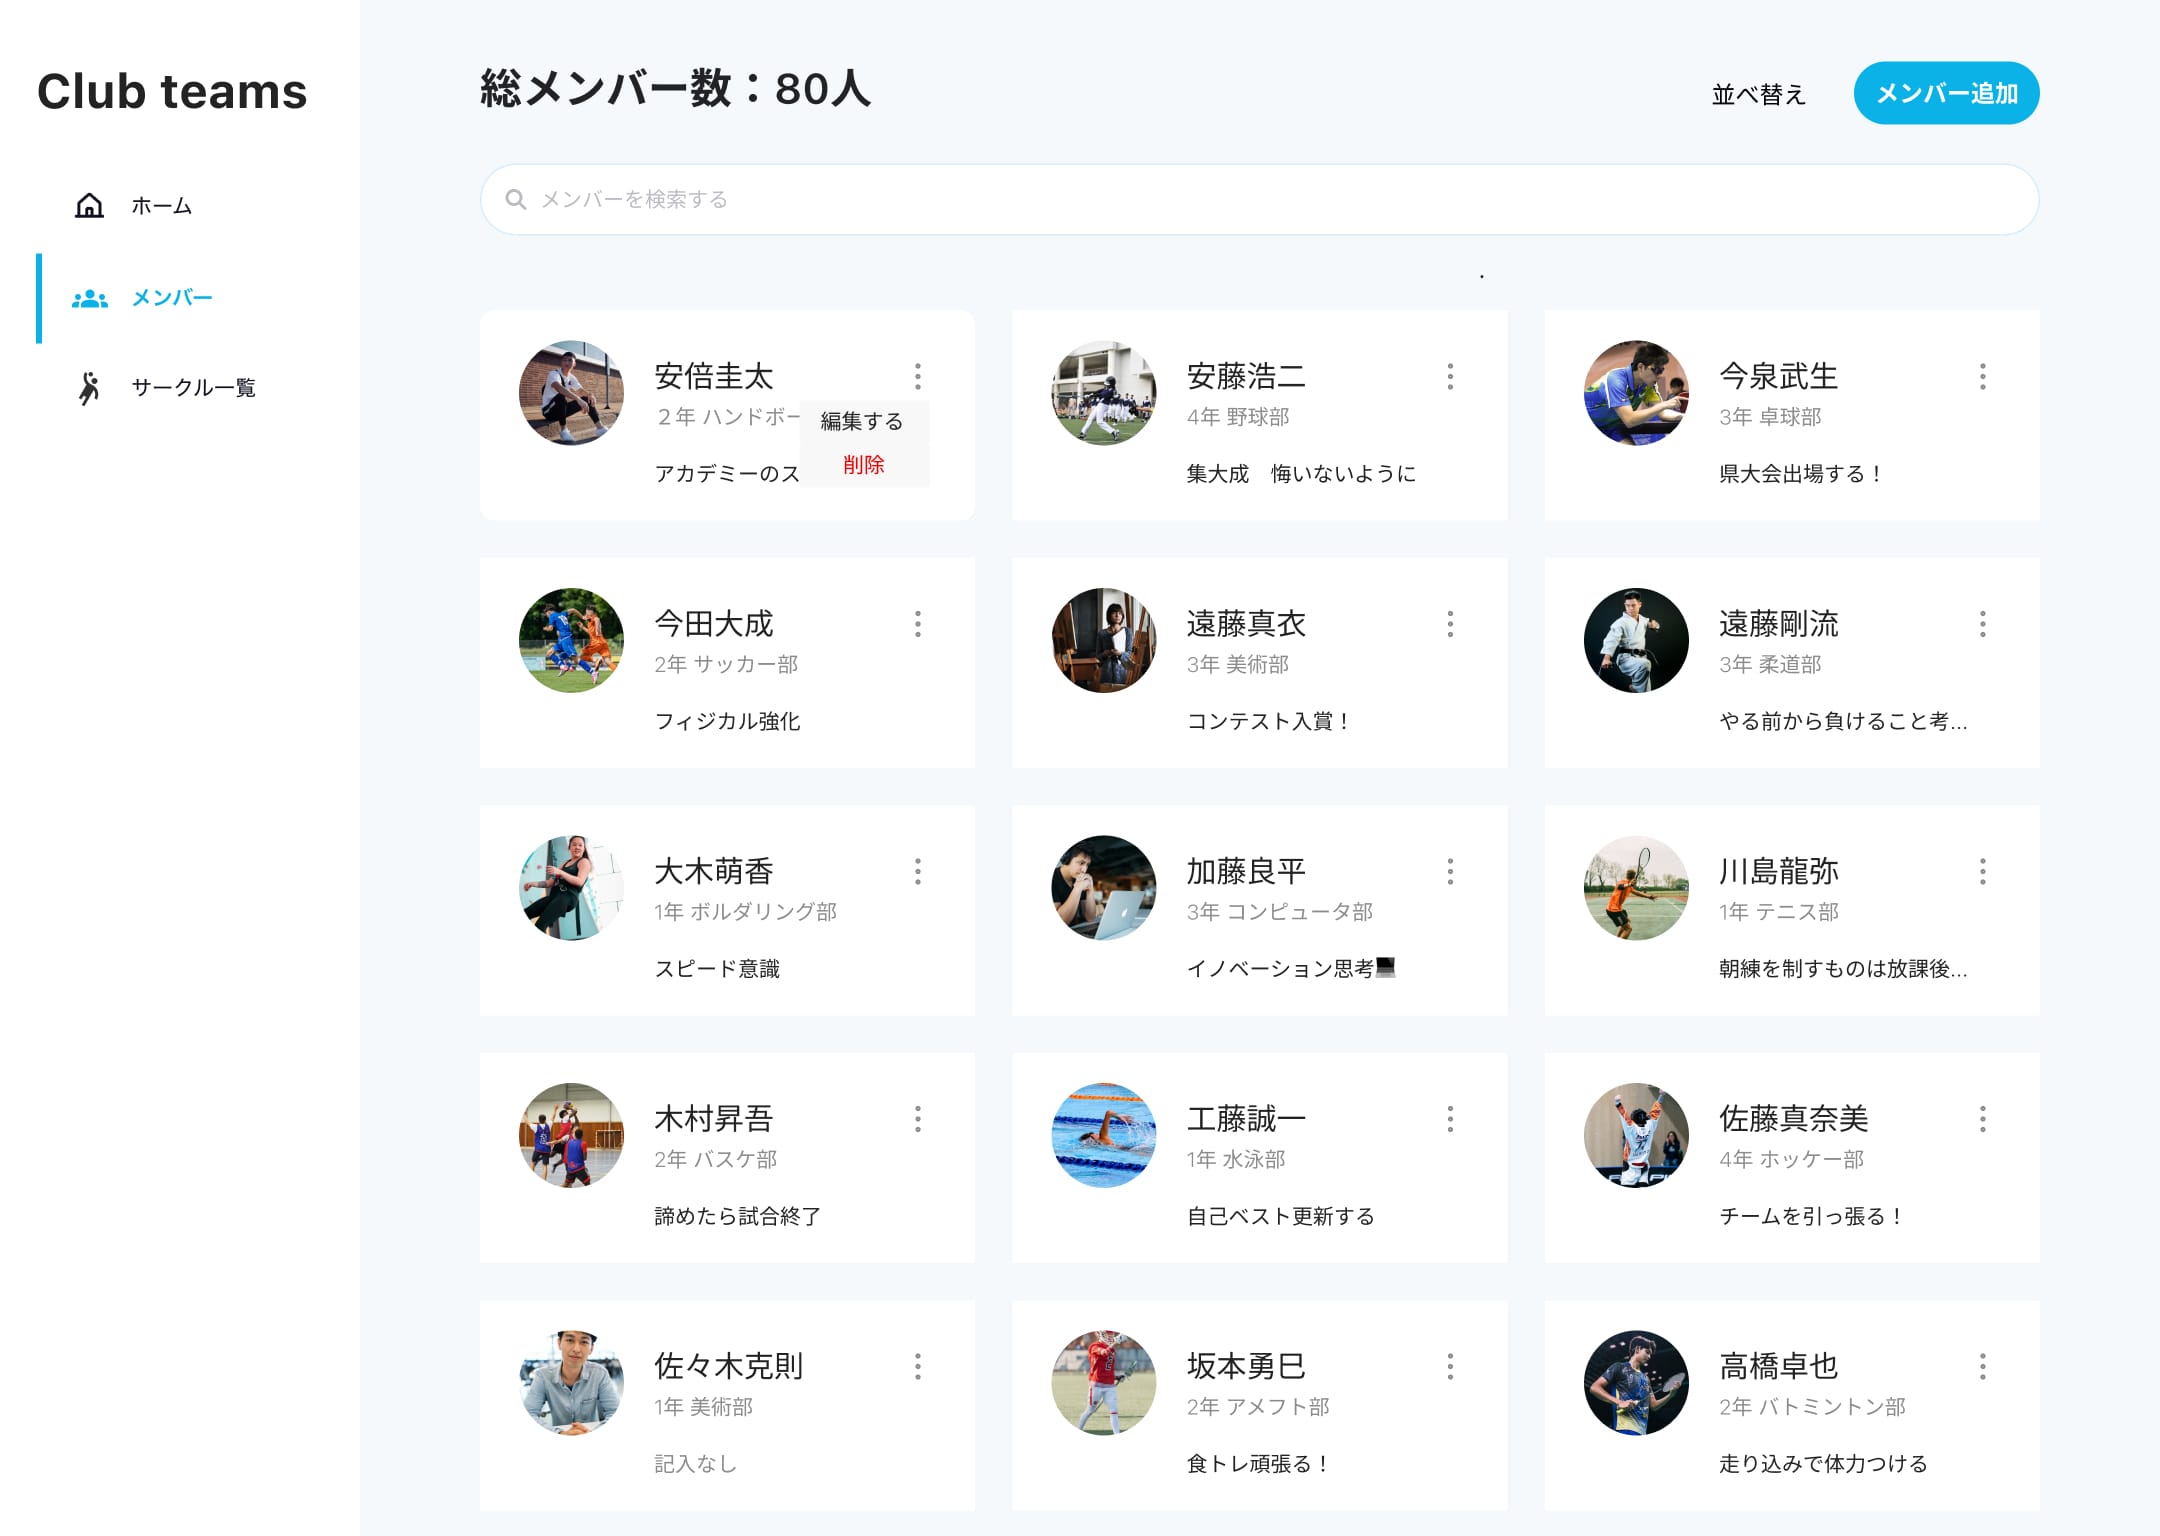Open options menu on 大木萌香's card
This screenshot has width=2160, height=1536.
point(918,871)
